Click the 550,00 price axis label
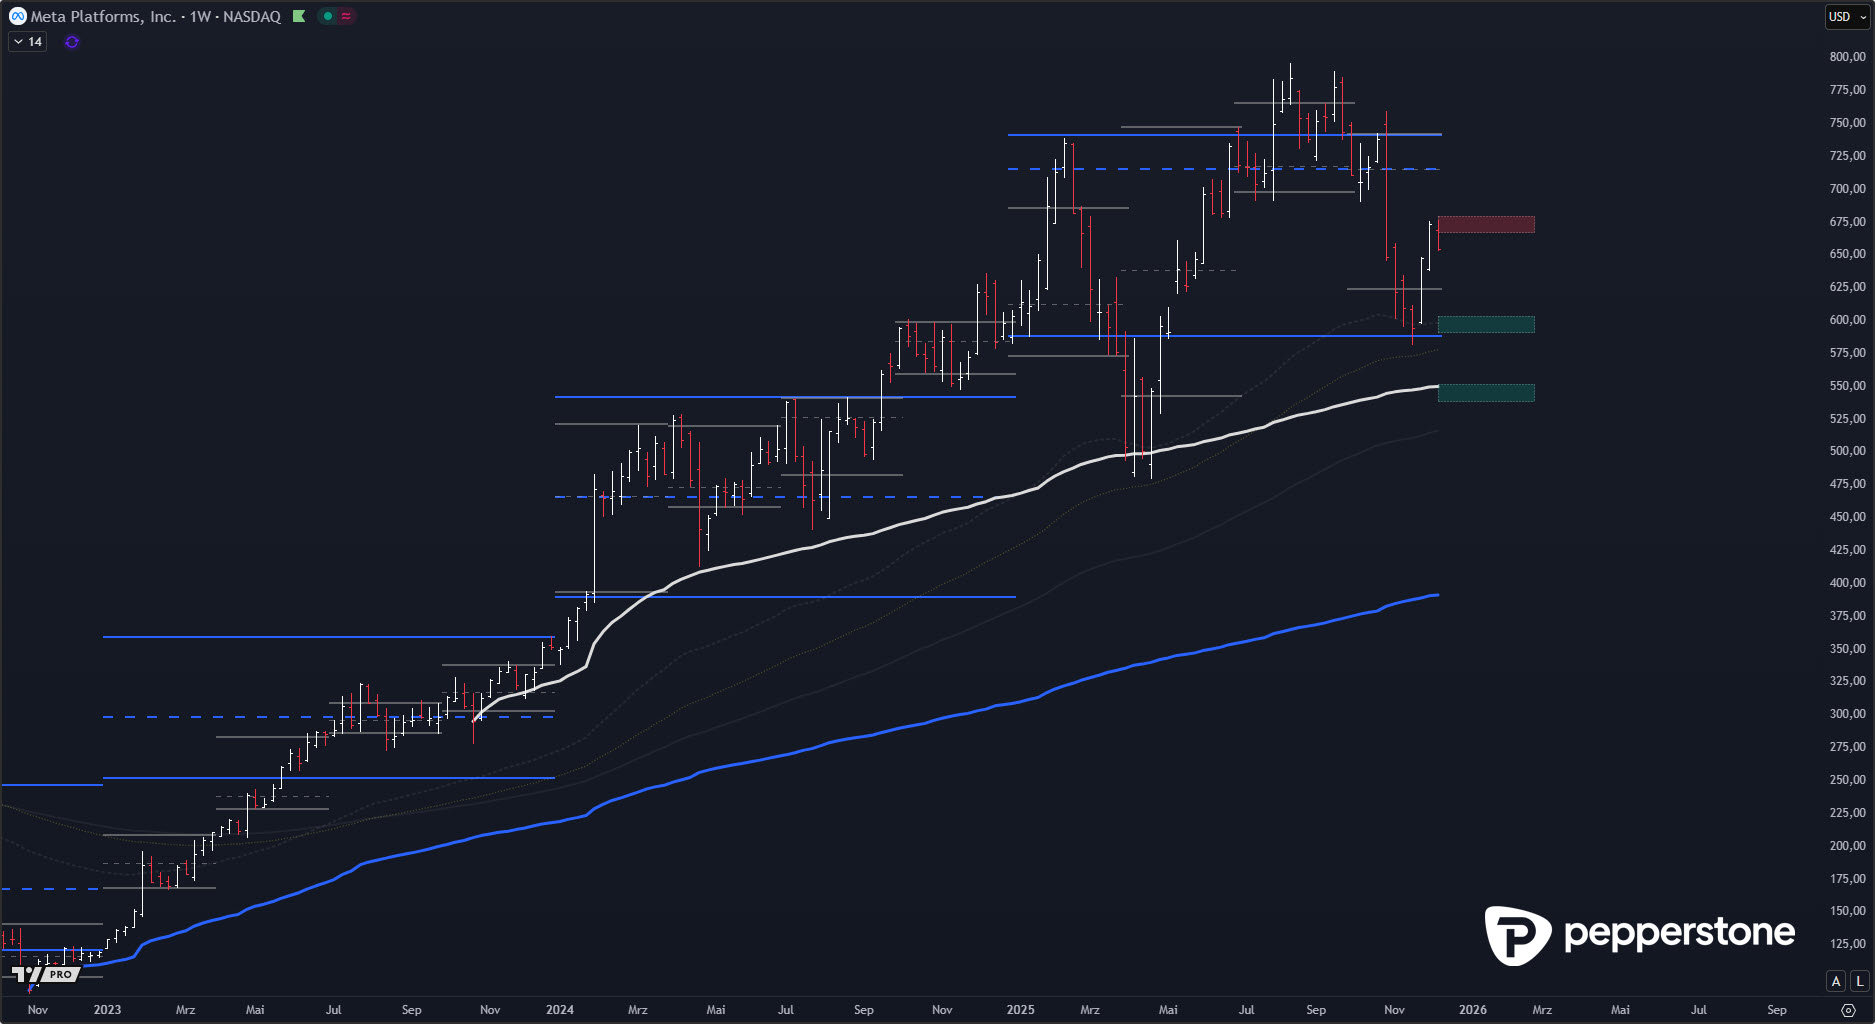 (1848, 386)
